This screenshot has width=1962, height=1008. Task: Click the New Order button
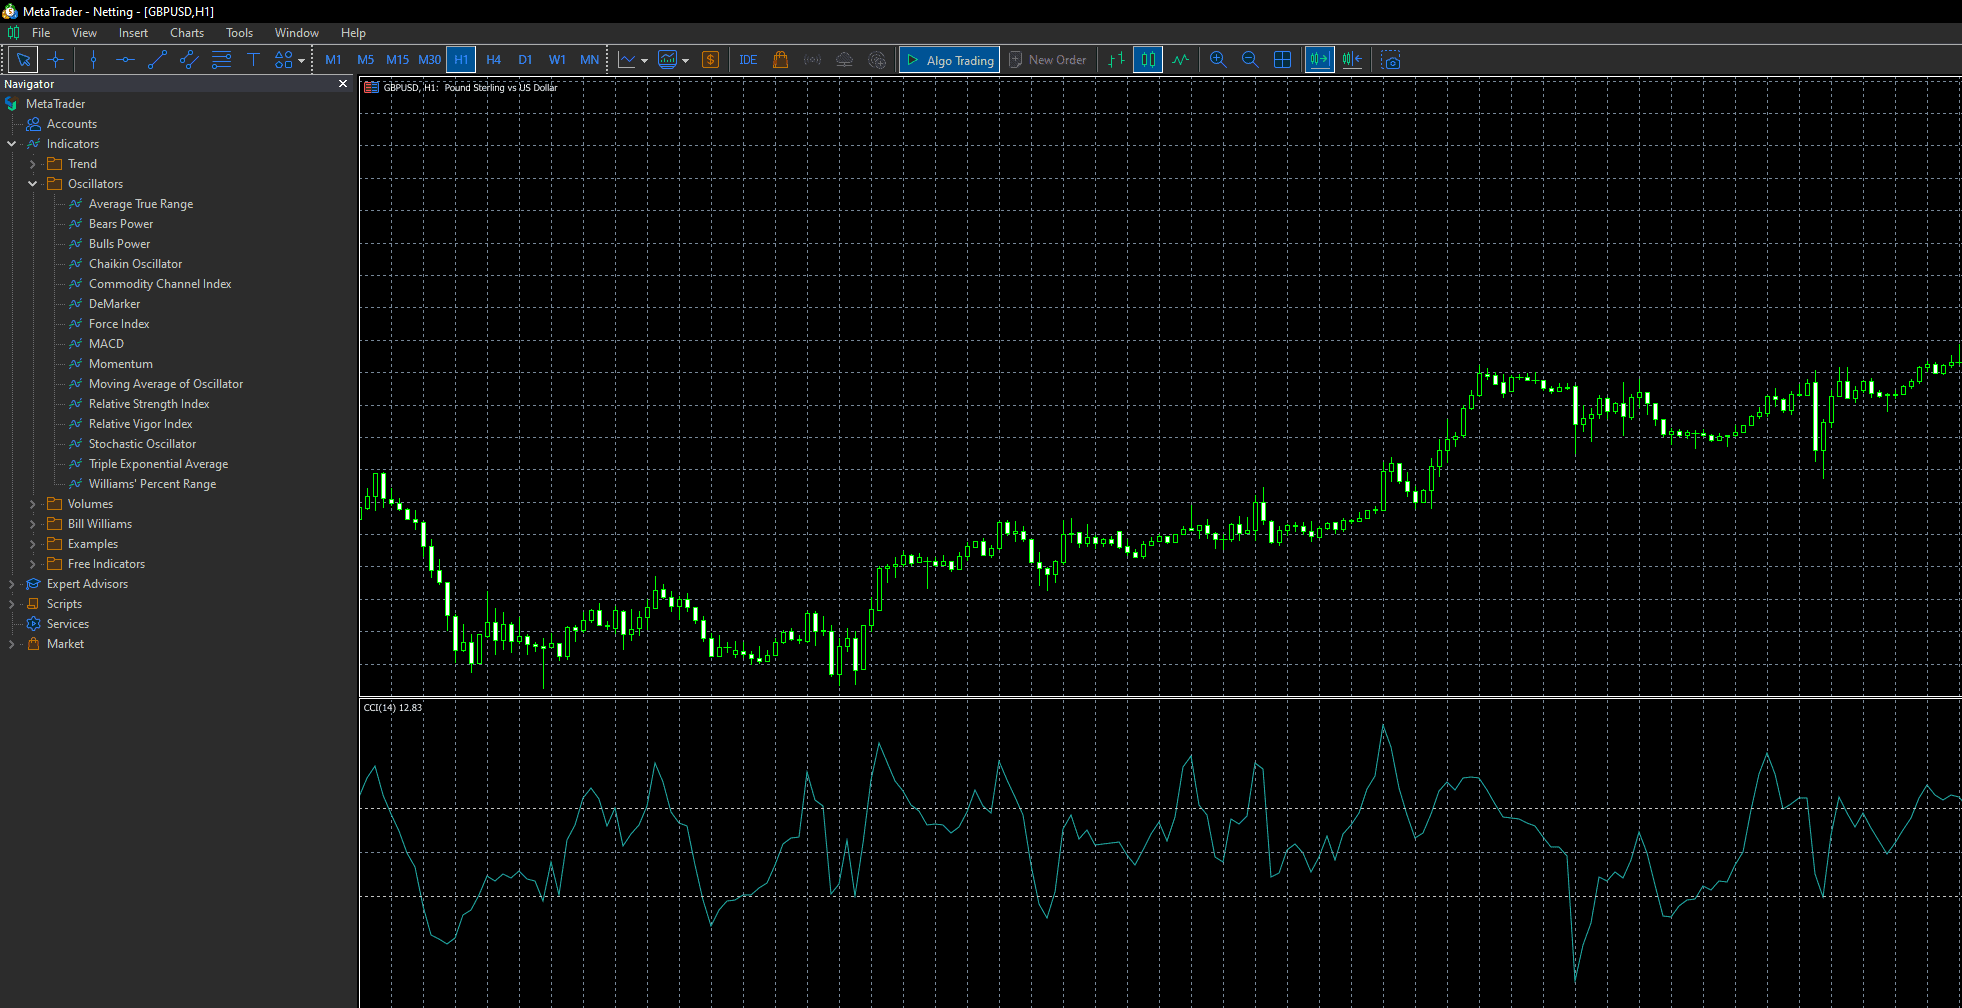tap(1048, 59)
